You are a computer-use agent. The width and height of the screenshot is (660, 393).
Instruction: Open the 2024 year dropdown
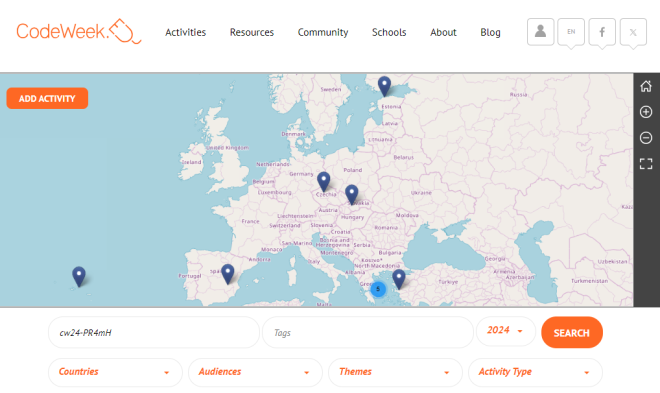click(506, 331)
